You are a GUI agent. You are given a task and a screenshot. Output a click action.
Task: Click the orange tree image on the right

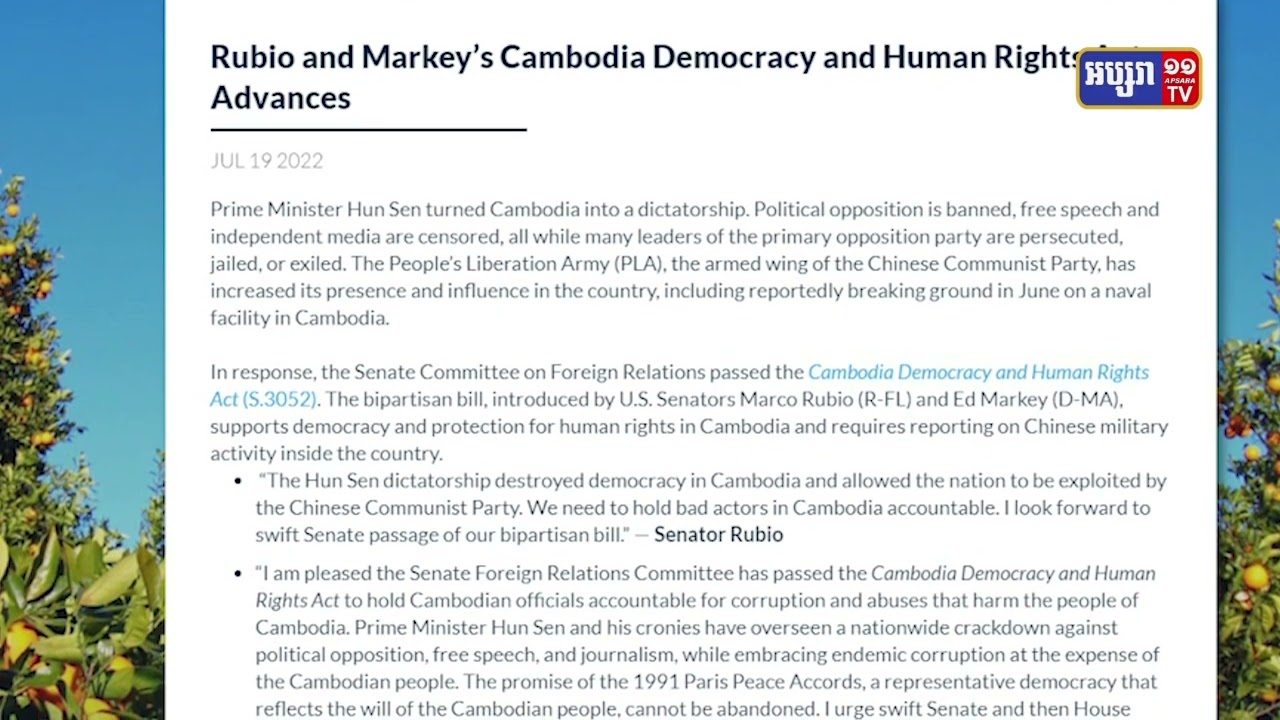(x=1248, y=480)
